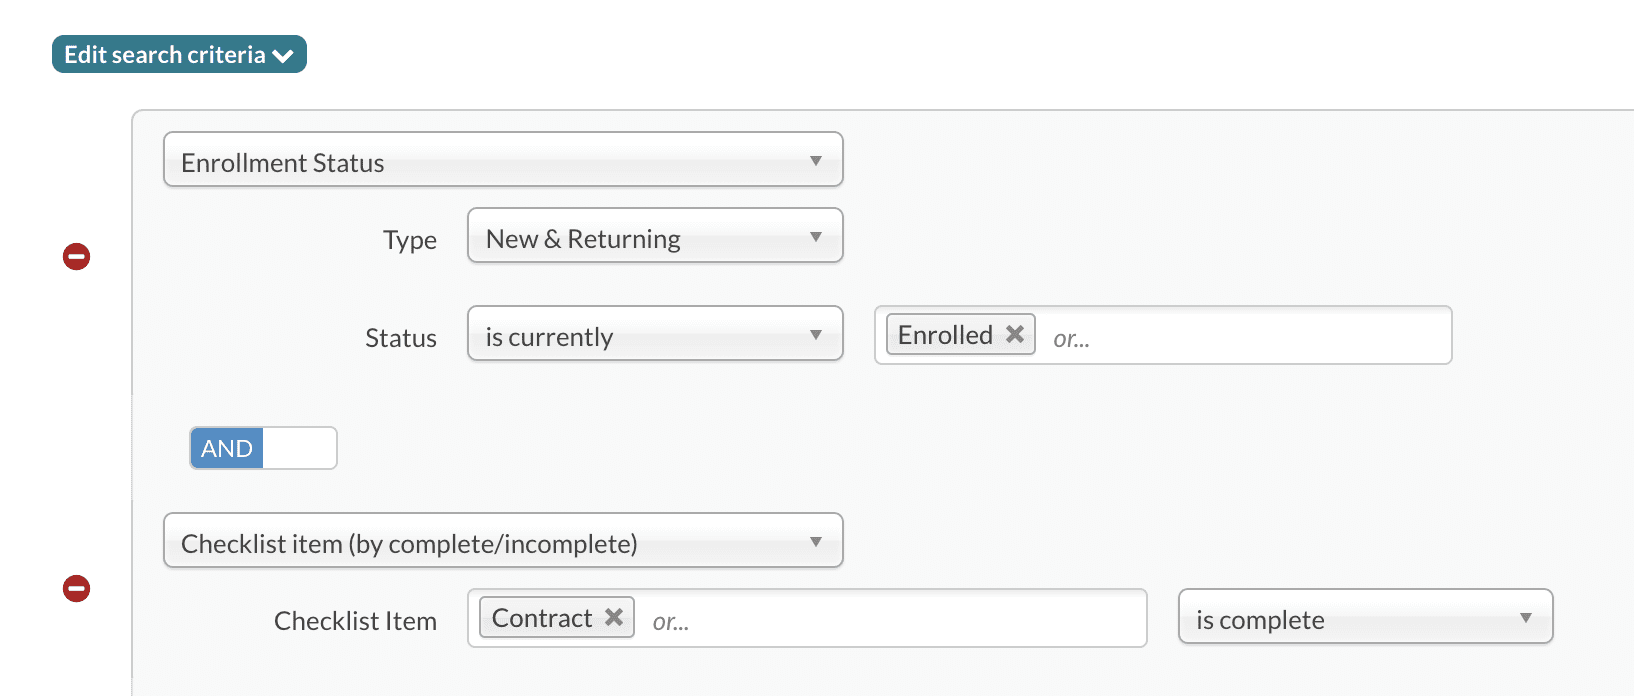Click the arrow on the Enrollment Status dropdown
Screen dimensions: 1634x696
click(x=816, y=161)
